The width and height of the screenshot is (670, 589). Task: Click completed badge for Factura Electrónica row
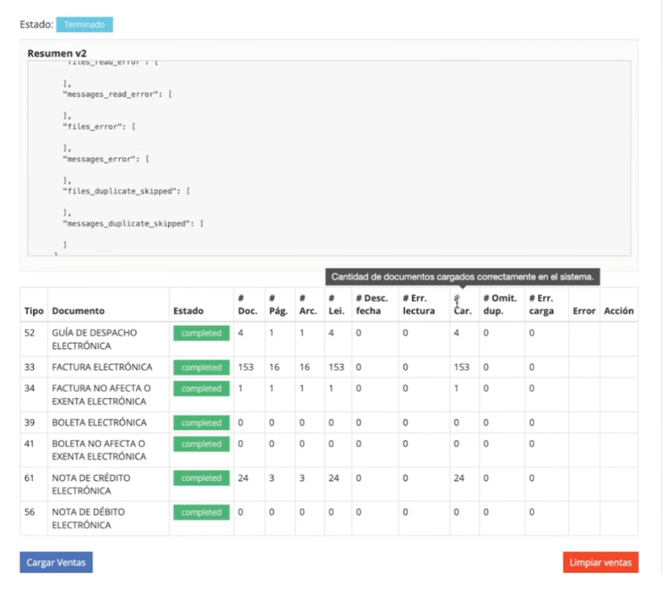click(201, 367)
